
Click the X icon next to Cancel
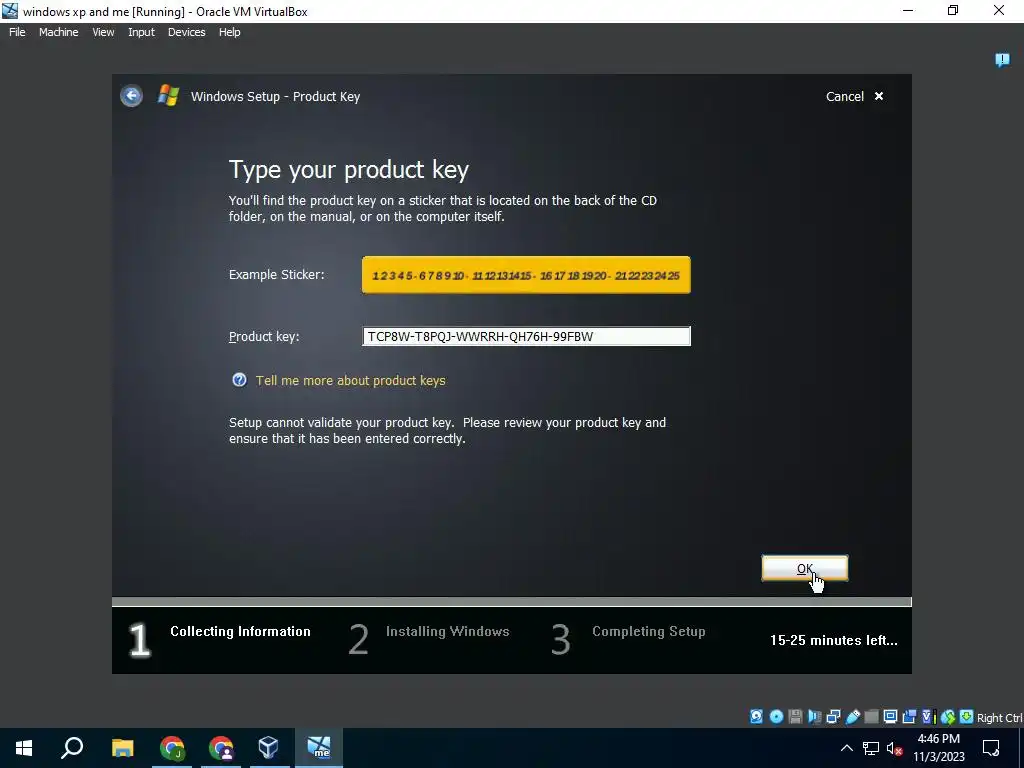coord(879,96)
